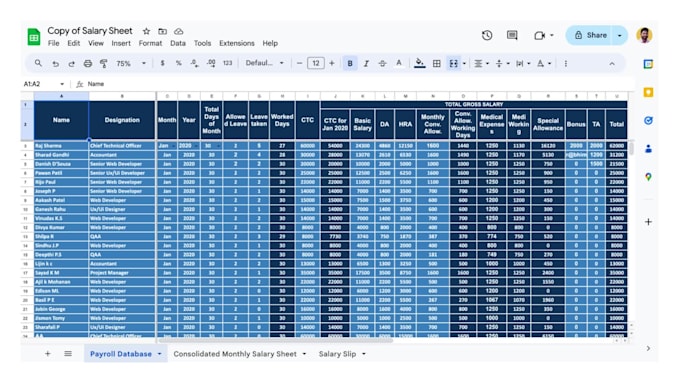Toggle italic formatting

(366, 63)
